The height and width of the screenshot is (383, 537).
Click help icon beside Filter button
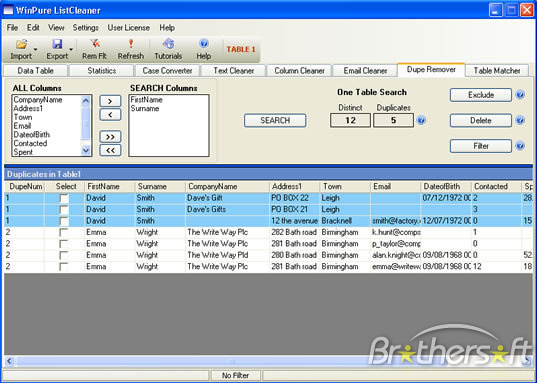click(x=520, y=146)
